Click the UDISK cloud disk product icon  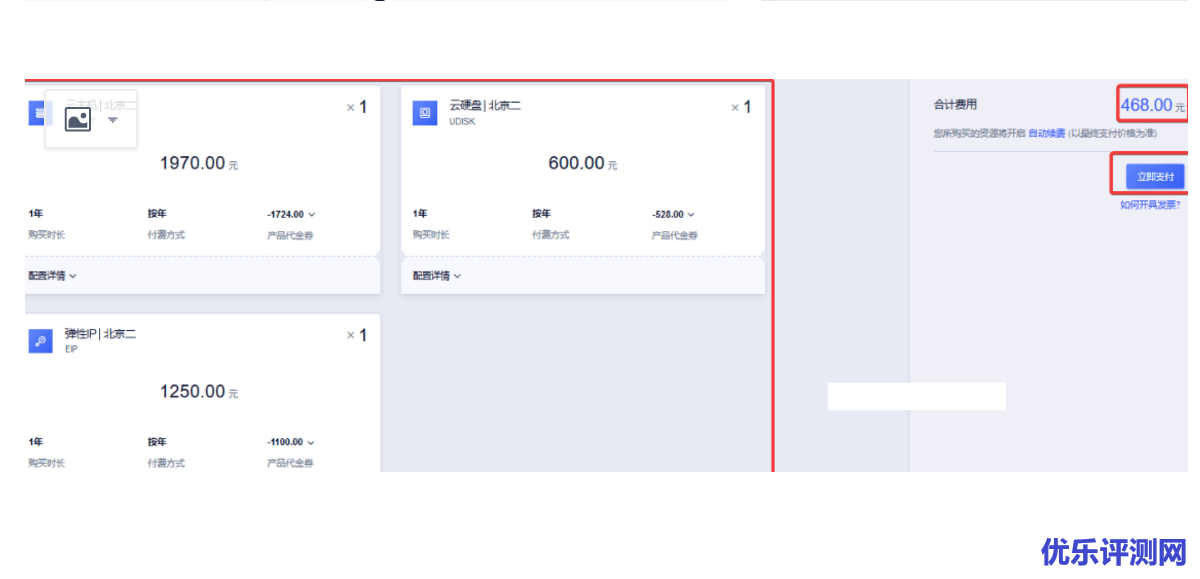click(x=425, y=113)
